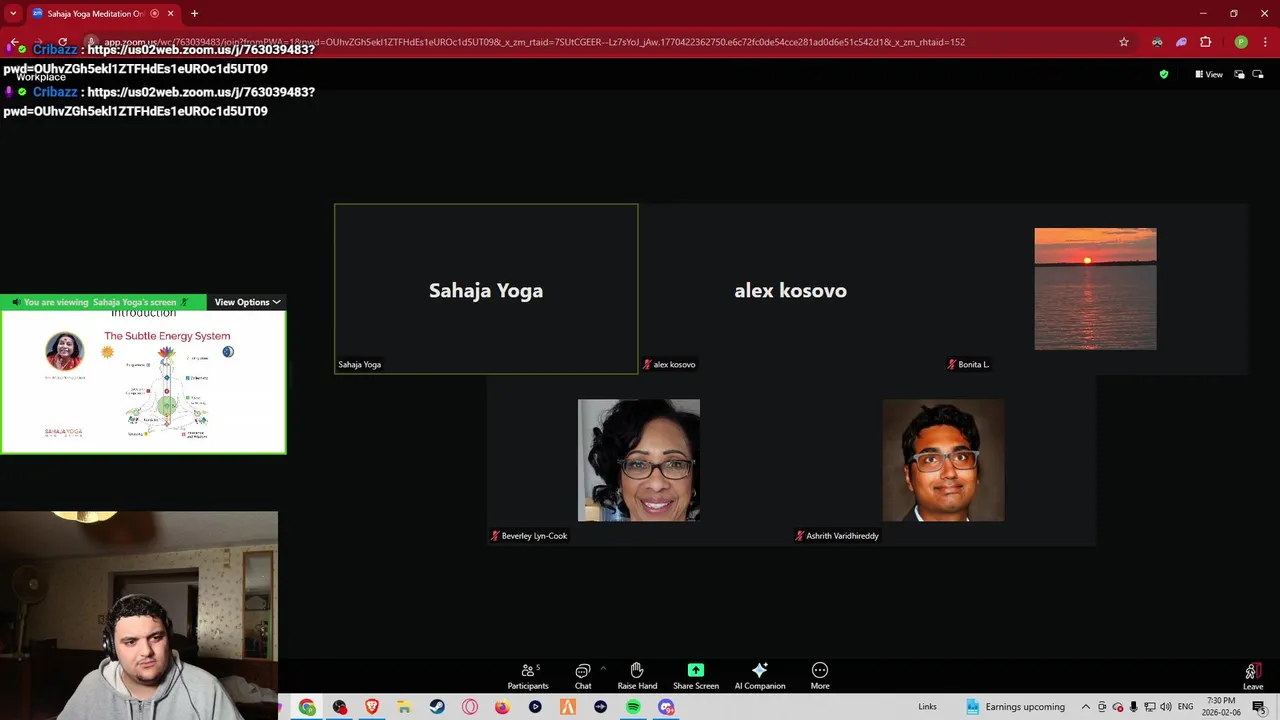This screenshot has width=1280, height=720.
Task: Click the microphone tray icon
Action: (x=1133, y=707)
